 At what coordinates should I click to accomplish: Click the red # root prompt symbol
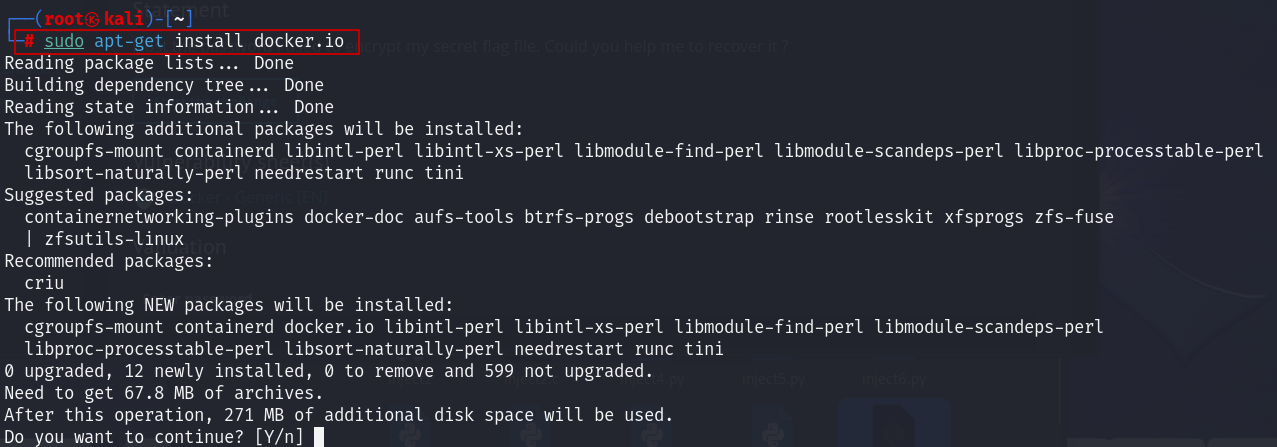click(x=30, y=41)
